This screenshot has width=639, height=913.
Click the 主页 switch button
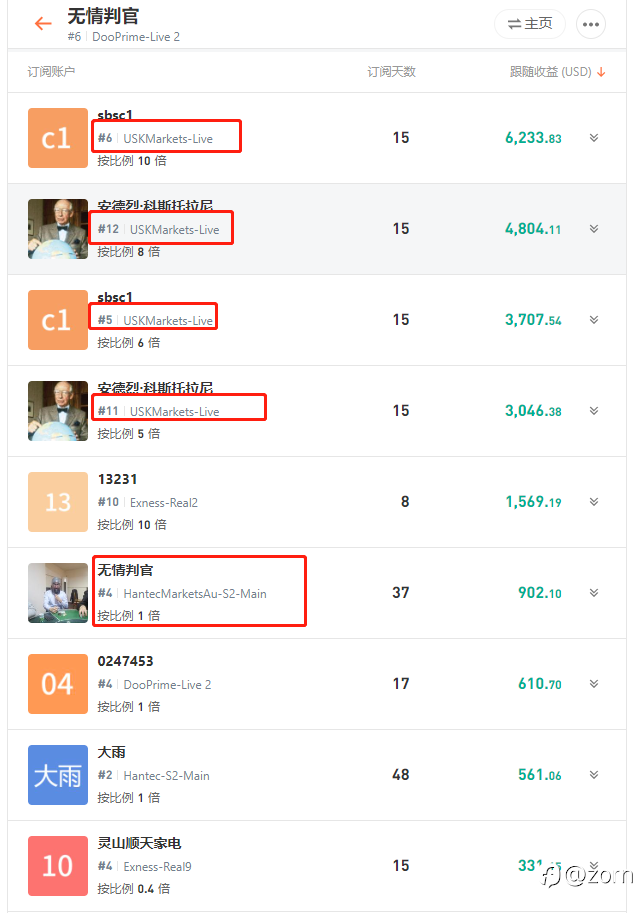(x=530, y=24)
